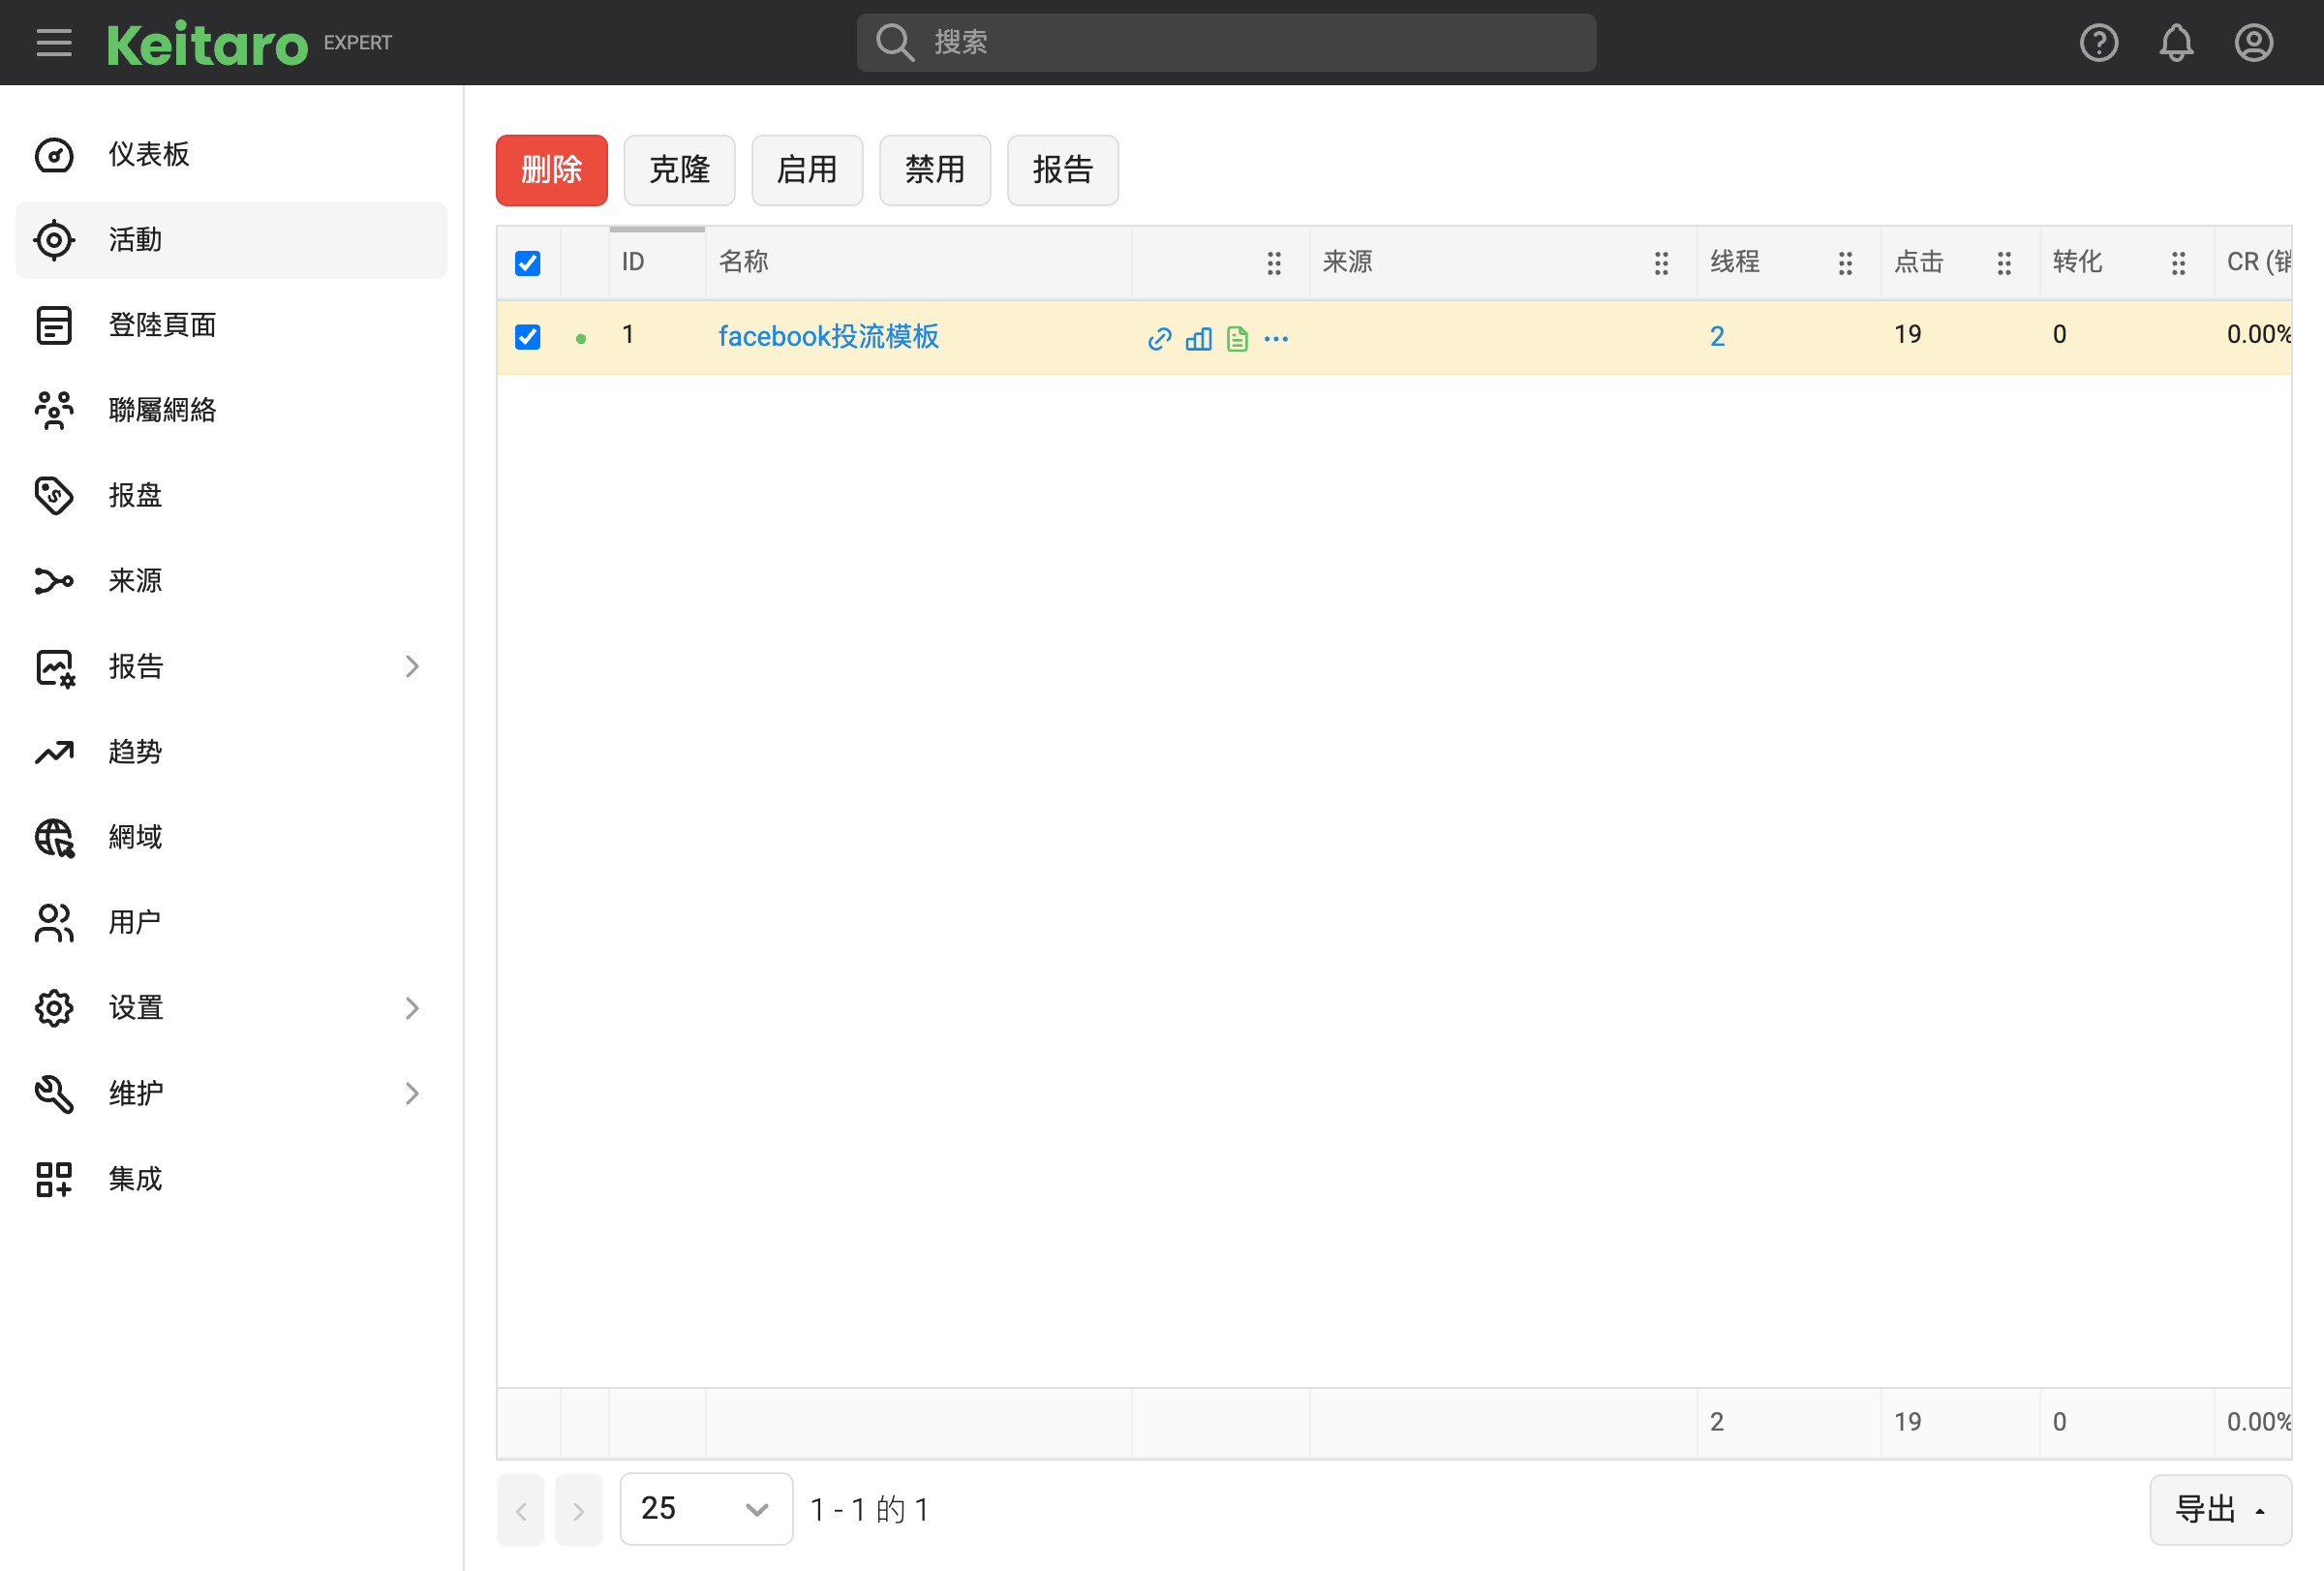This screenshot has height=1571, width=2324.
Task: Expand the 维护 sidebar submenu chevron
Action: (x=412, y=1094)
